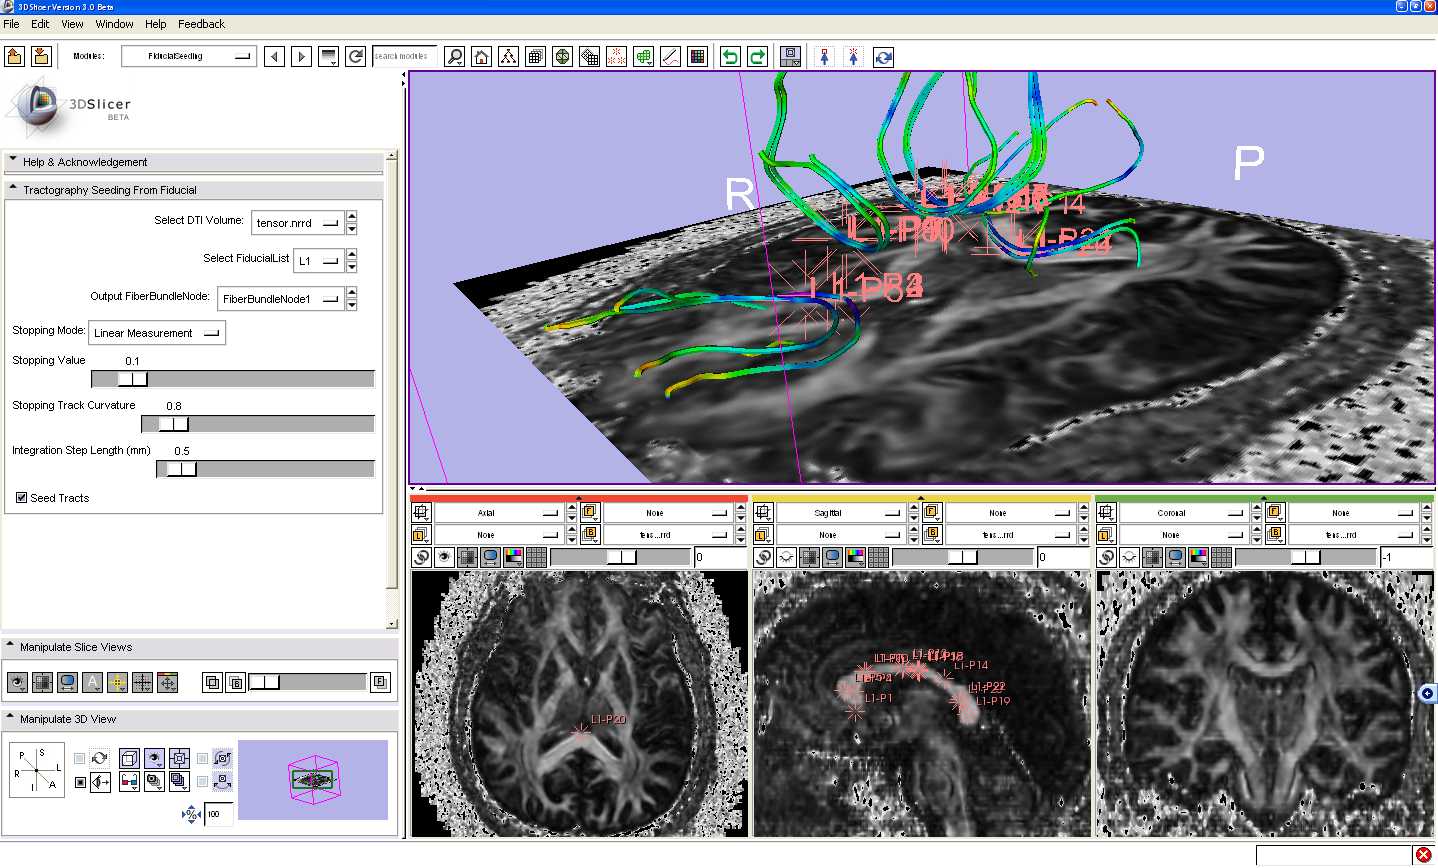Click the green Redo arrow icon
This screenshot has height=868, width=1438.
[757, 57]
